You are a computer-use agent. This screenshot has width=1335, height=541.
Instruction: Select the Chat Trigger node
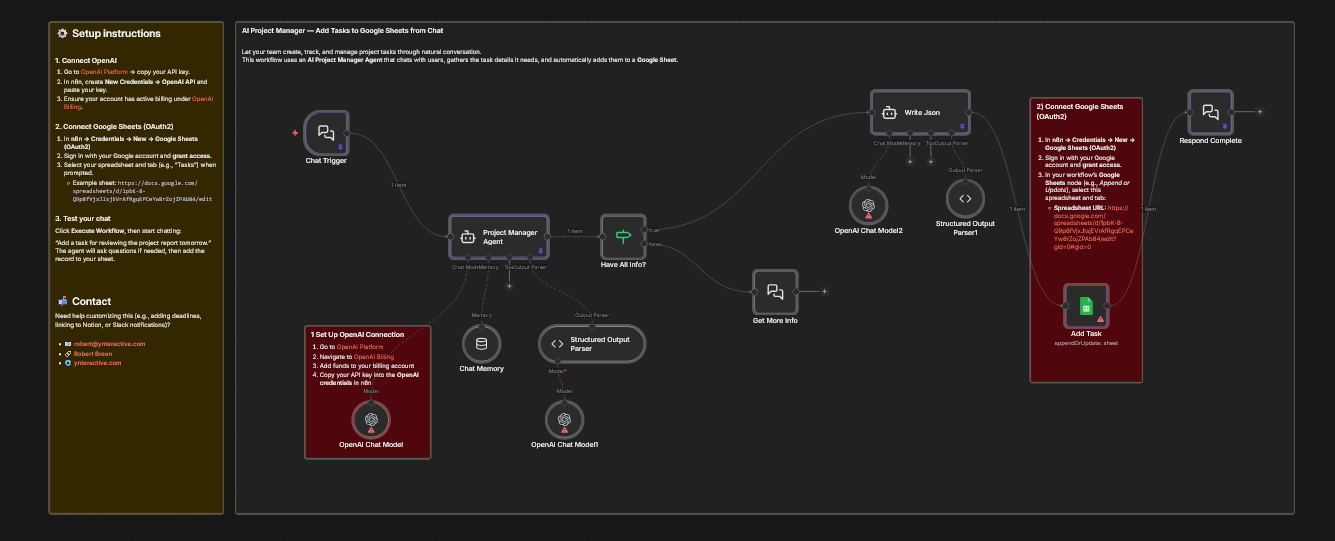pyautogui.click(x=326, y=133)
